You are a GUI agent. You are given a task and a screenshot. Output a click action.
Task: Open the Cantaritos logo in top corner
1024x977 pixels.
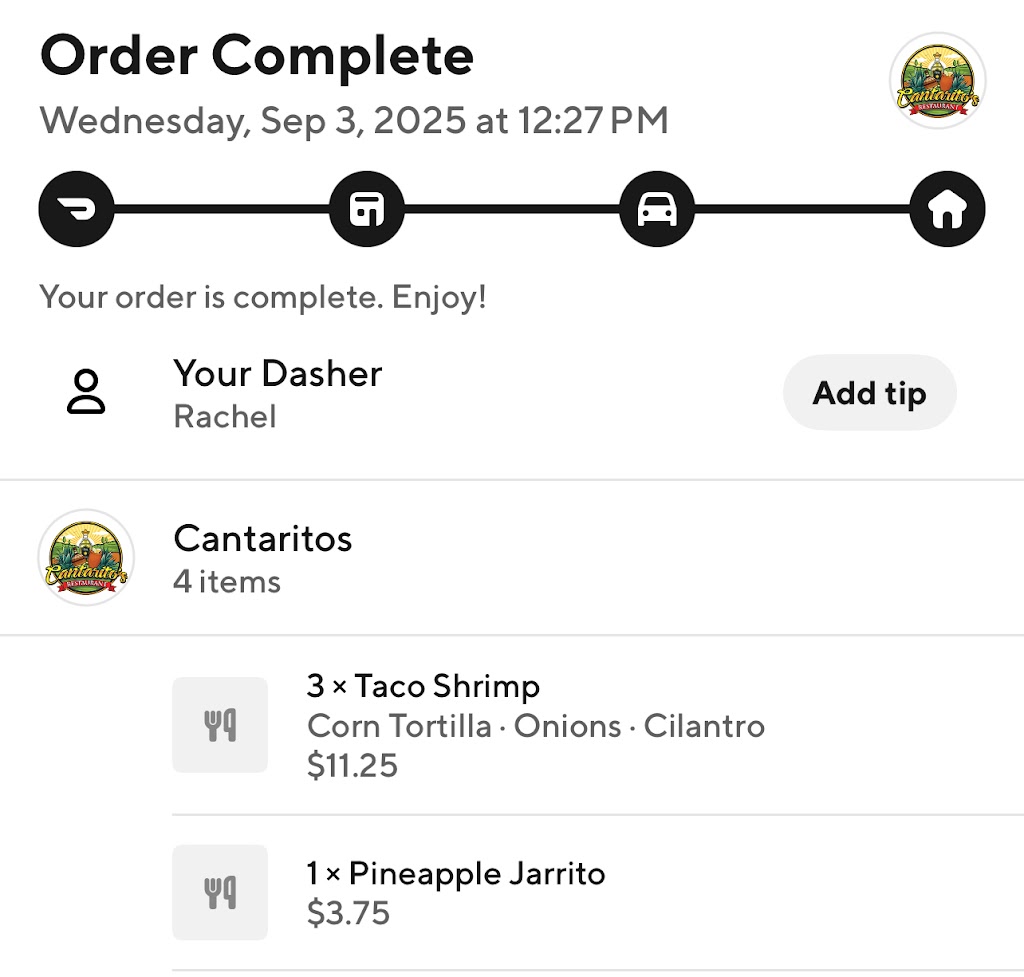[937, 81]
